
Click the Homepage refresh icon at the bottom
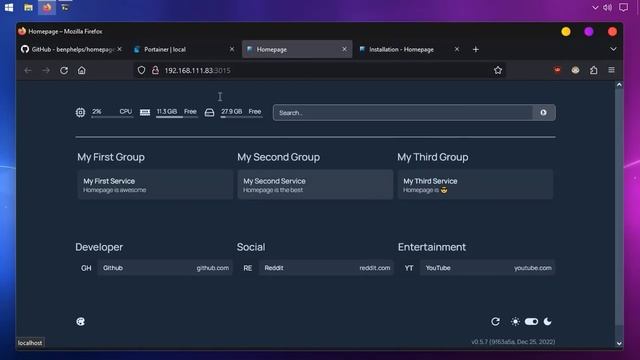click(x=496, y=322)
